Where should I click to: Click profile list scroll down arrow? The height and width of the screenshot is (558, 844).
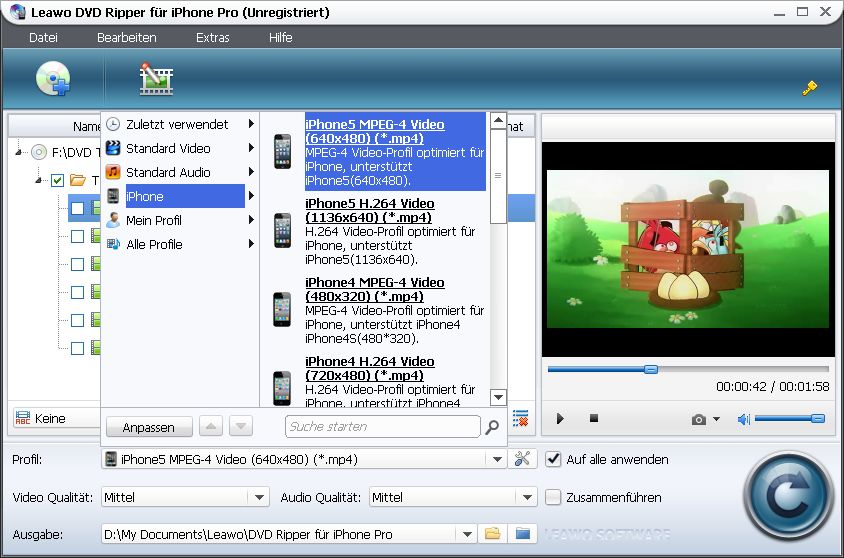[x=498, y=398]
